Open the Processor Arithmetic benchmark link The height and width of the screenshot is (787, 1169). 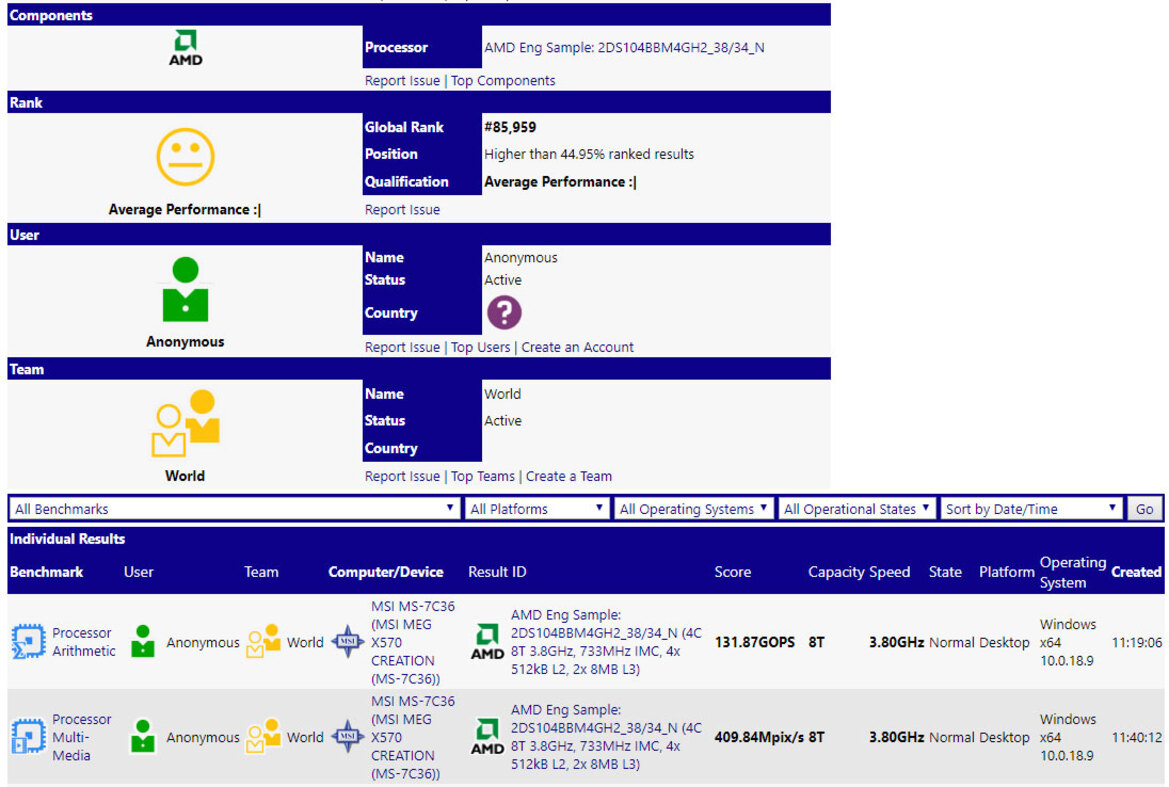84,642
